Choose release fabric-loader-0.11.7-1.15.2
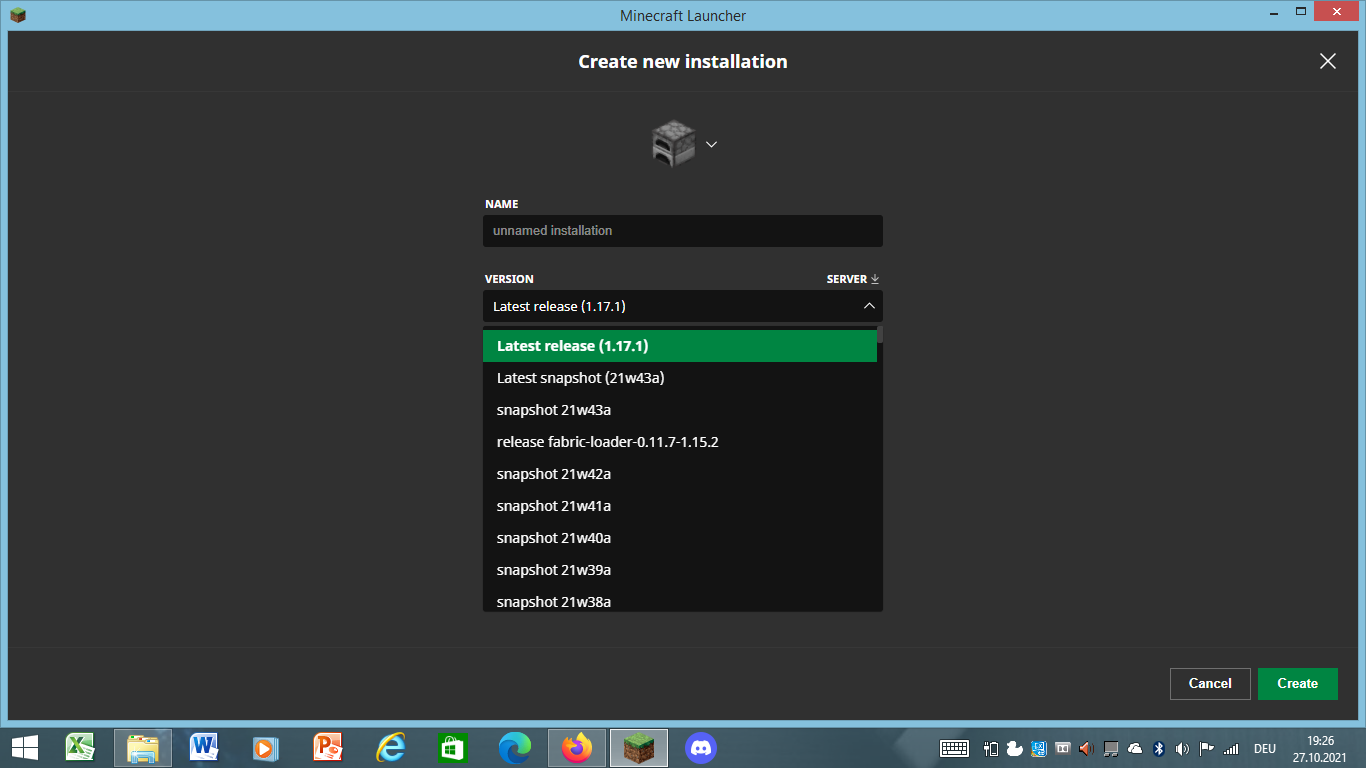This screenshot has height=768, width=1366. tap(679, 442)
